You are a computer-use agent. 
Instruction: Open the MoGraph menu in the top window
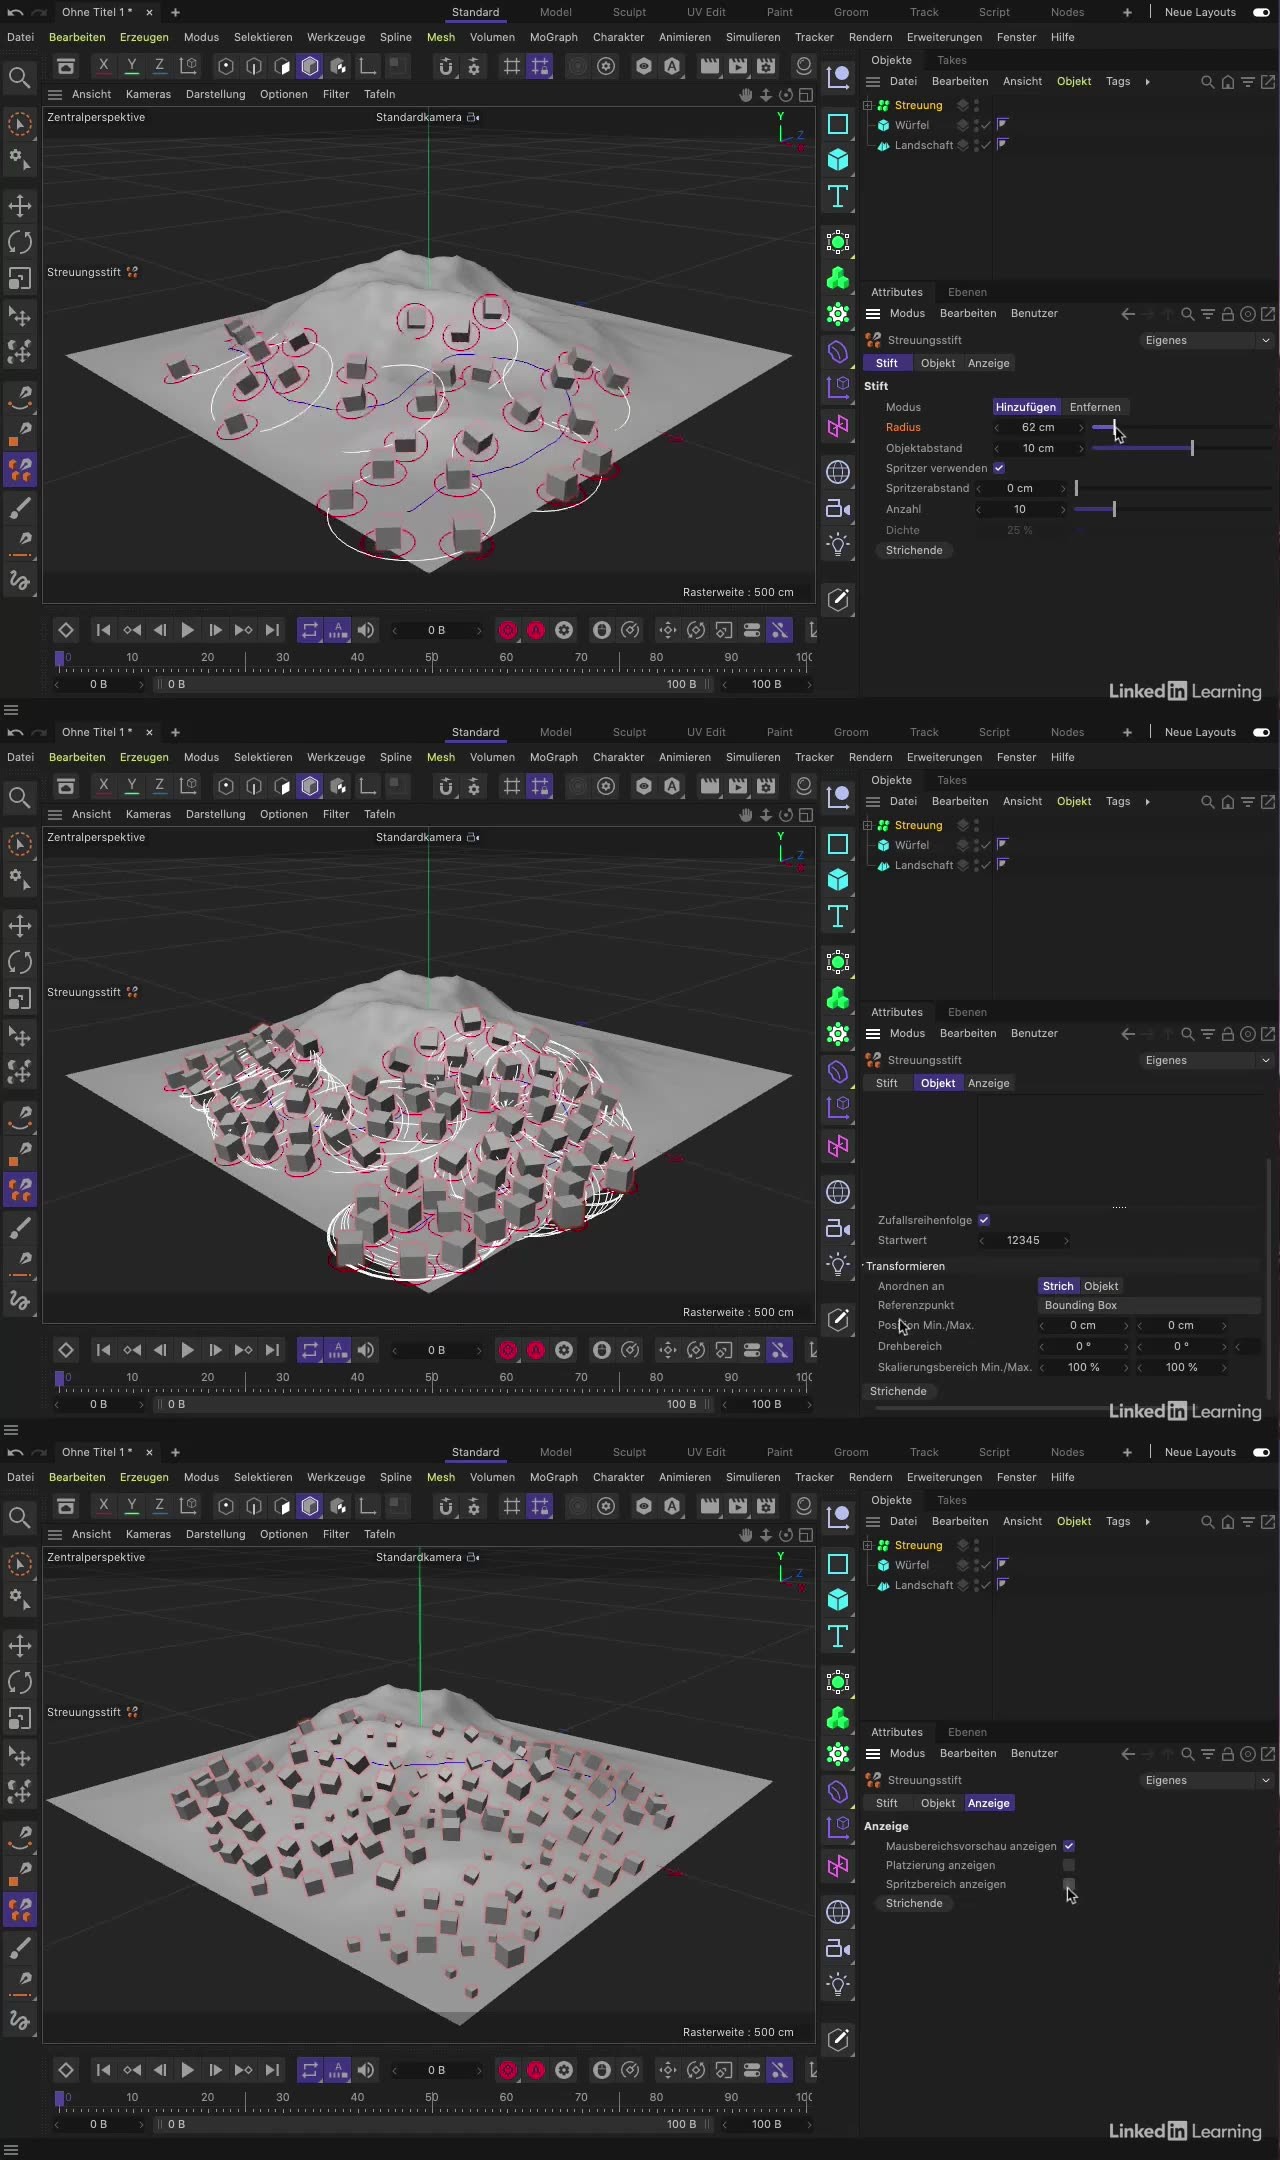coord(553,37)
